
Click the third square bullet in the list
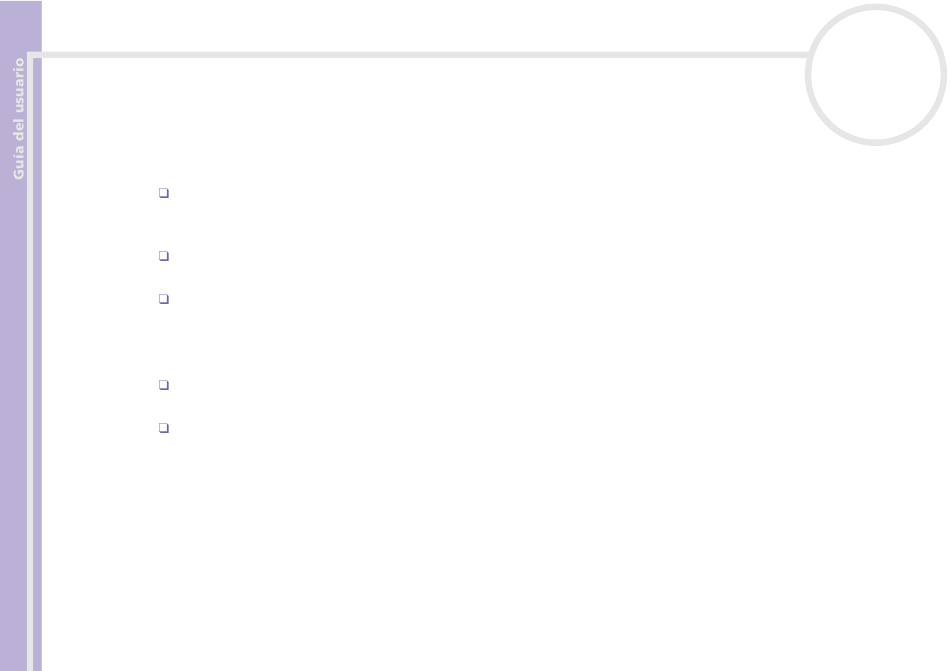[164, 299]
